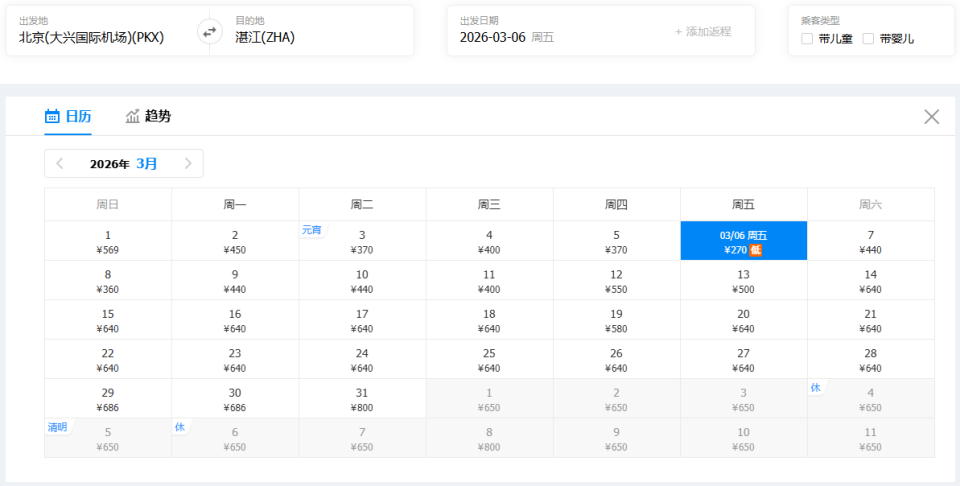The height and width of the screenshot is (486, 960).
Task: Select April 10 priced ¥650
Action: coord(744,438)
